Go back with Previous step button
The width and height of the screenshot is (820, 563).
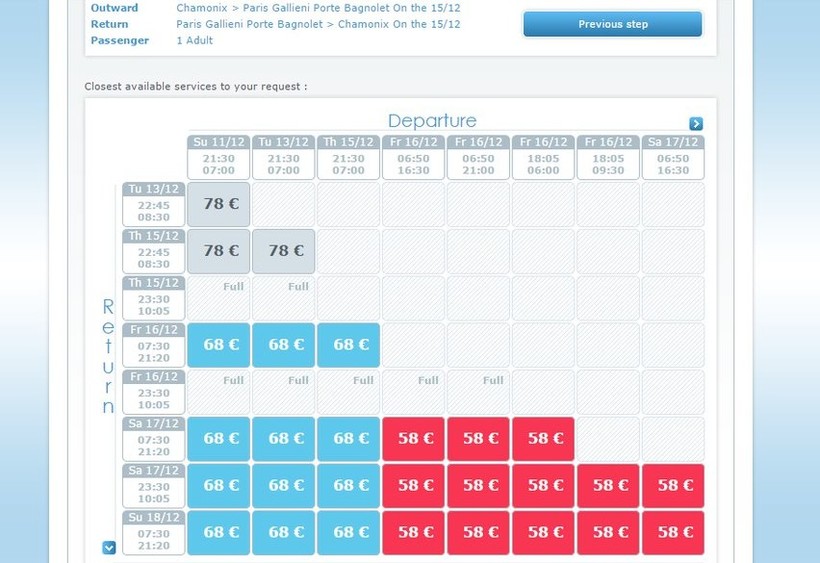pyautogui.click(x=612, y=24)
